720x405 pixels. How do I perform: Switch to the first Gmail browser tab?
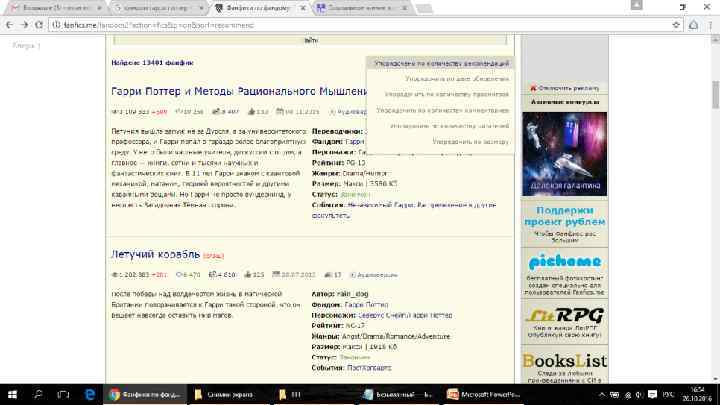[x=56, y=8]
